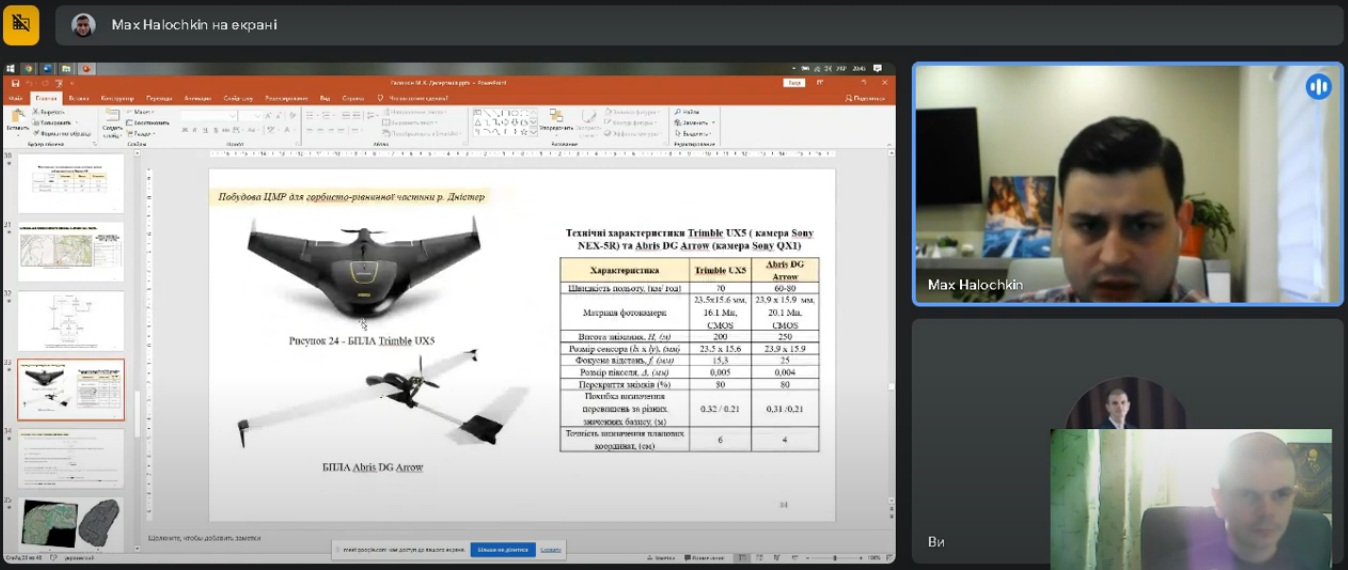Click the yellow stop-presenting icon in meeting header
The image size is (1348, 570).
pyautogui.click(x=21, y=24)
